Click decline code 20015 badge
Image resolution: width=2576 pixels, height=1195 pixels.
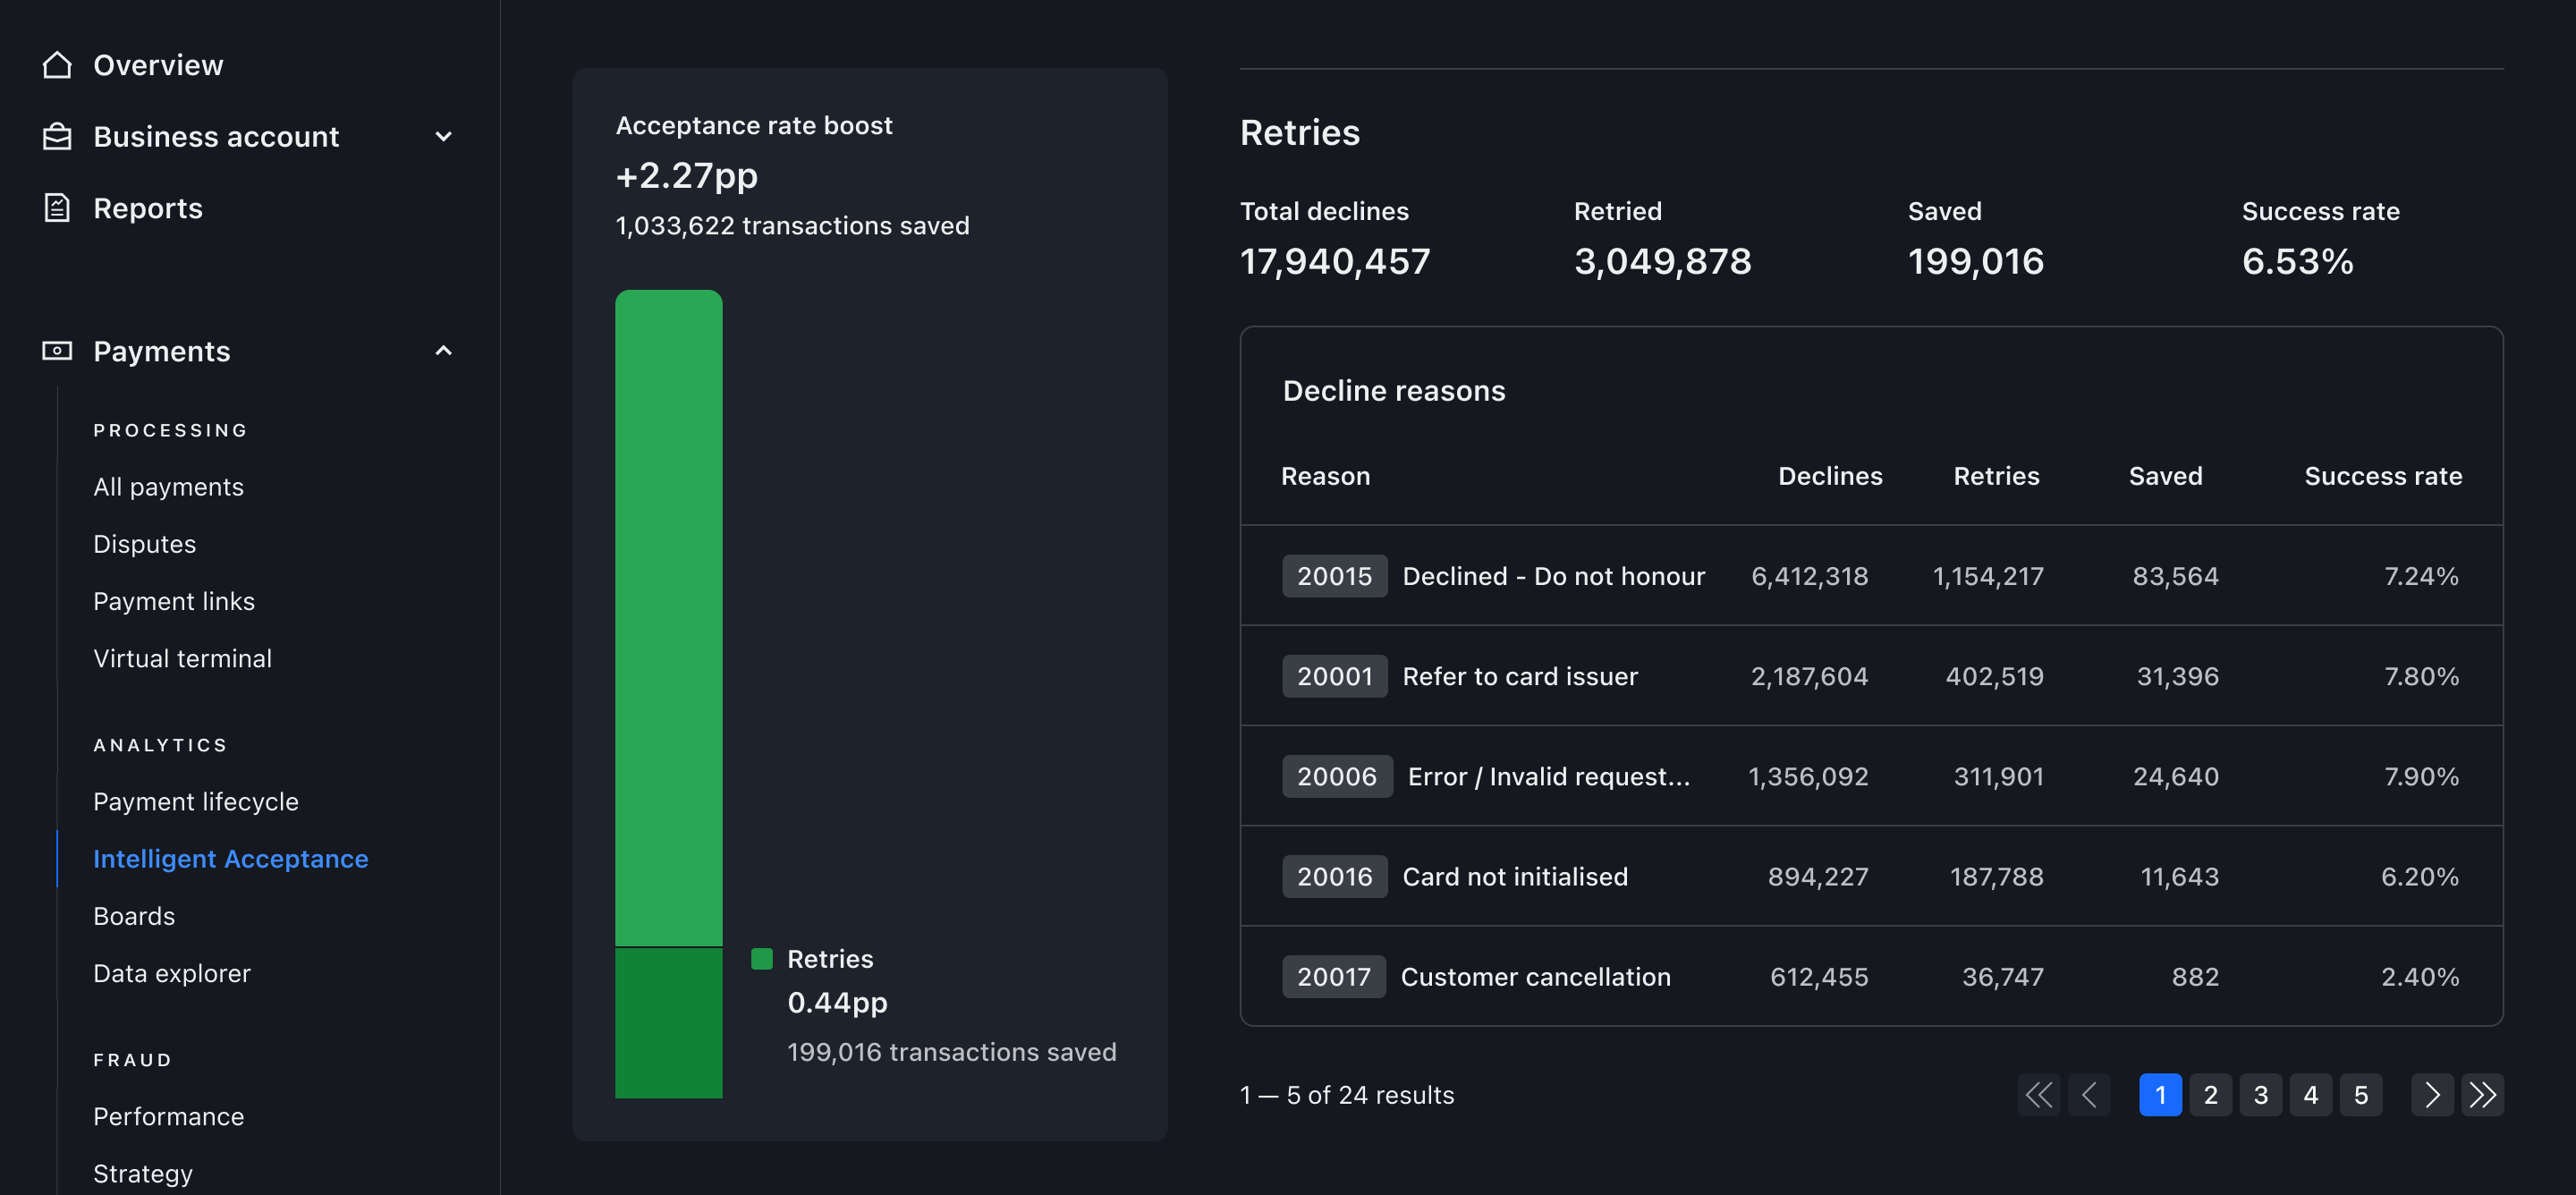click(x=1334, y=576)
